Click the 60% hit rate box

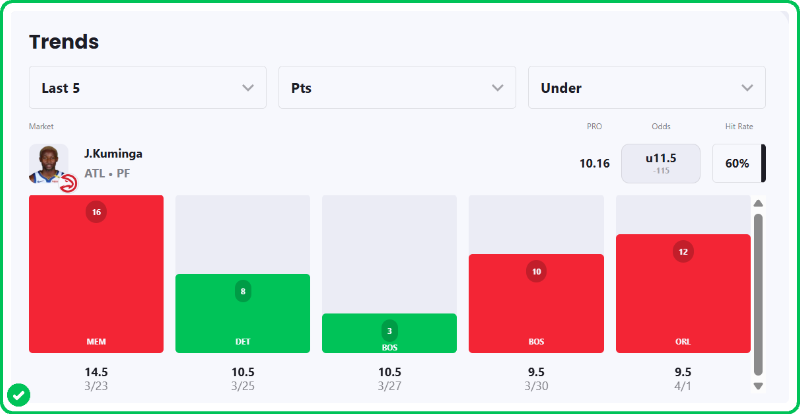pos(737,163)
